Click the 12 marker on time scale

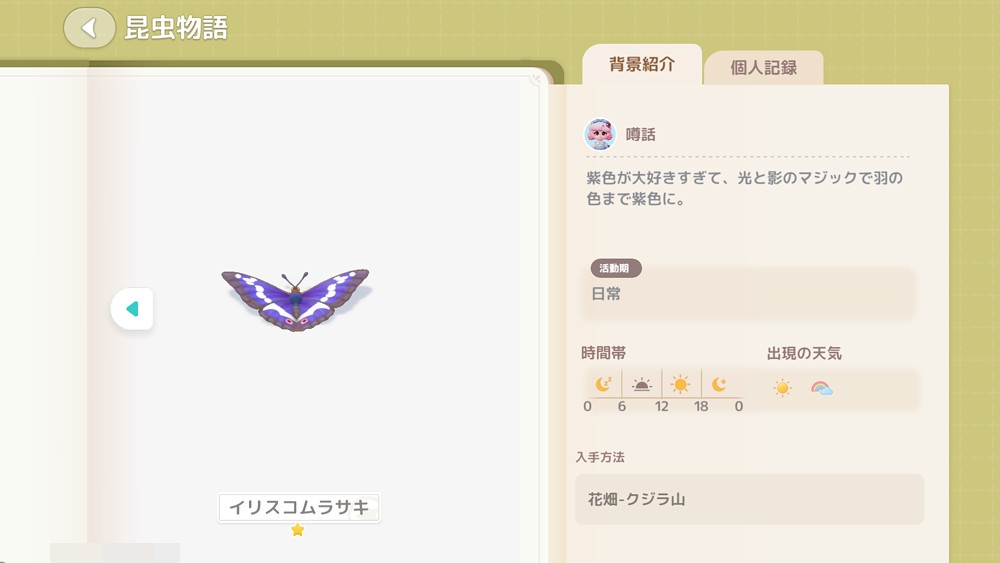point(661,406)
